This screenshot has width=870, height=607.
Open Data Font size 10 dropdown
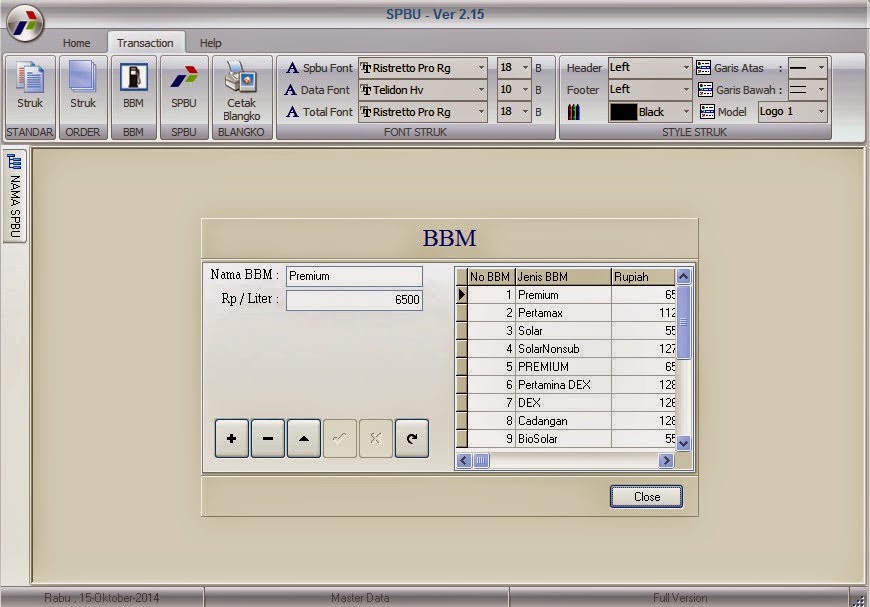pyautogui.click(x=525, y=89)
